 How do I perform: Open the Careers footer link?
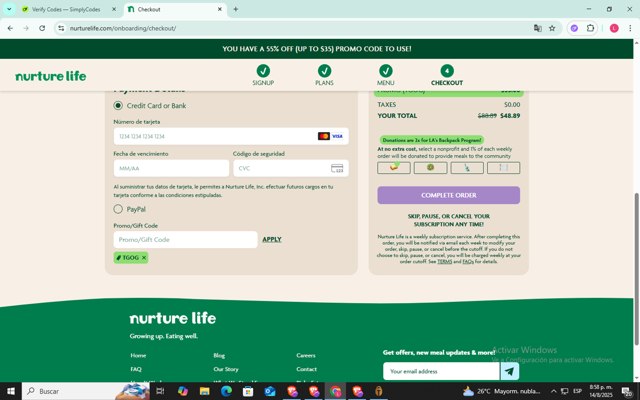click(306, 356)
